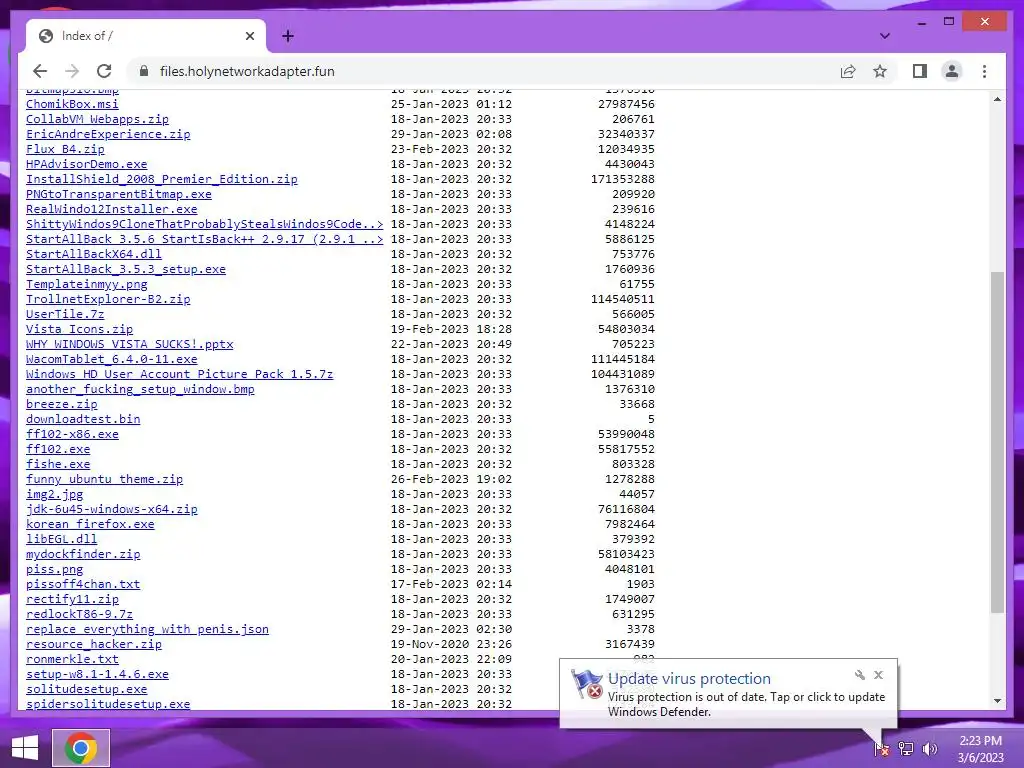Viewport: 1024px width, 768px height.
Task: Open Templateinmyy.png link
Action: coord(86,284)
